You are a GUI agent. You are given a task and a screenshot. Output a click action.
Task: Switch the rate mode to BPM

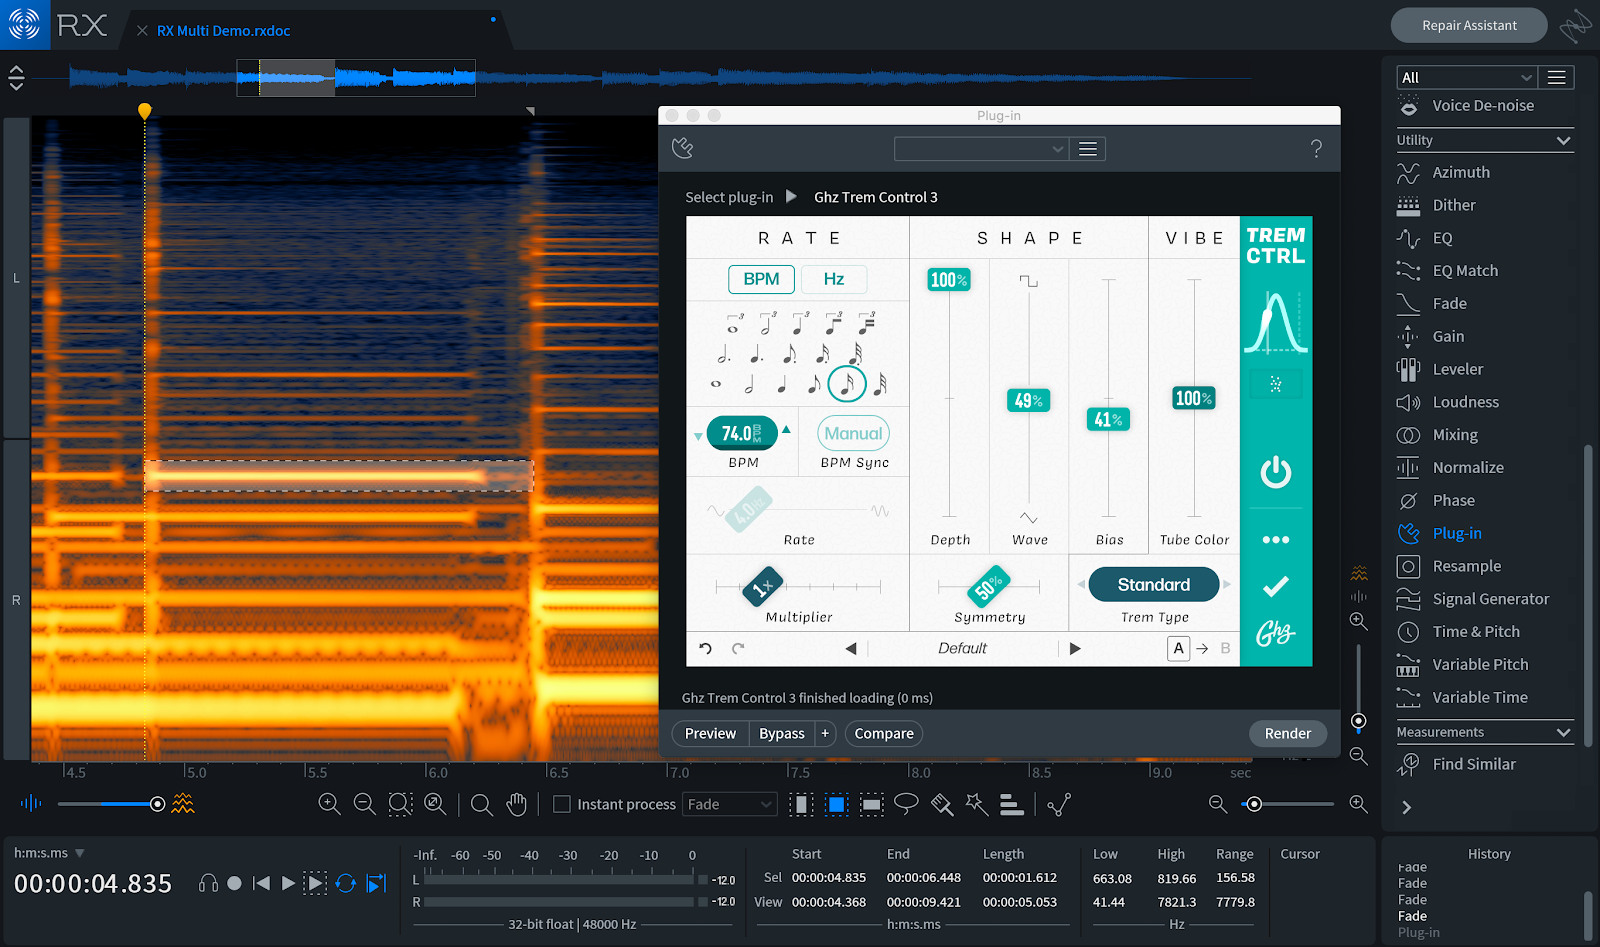click(761, 279)
